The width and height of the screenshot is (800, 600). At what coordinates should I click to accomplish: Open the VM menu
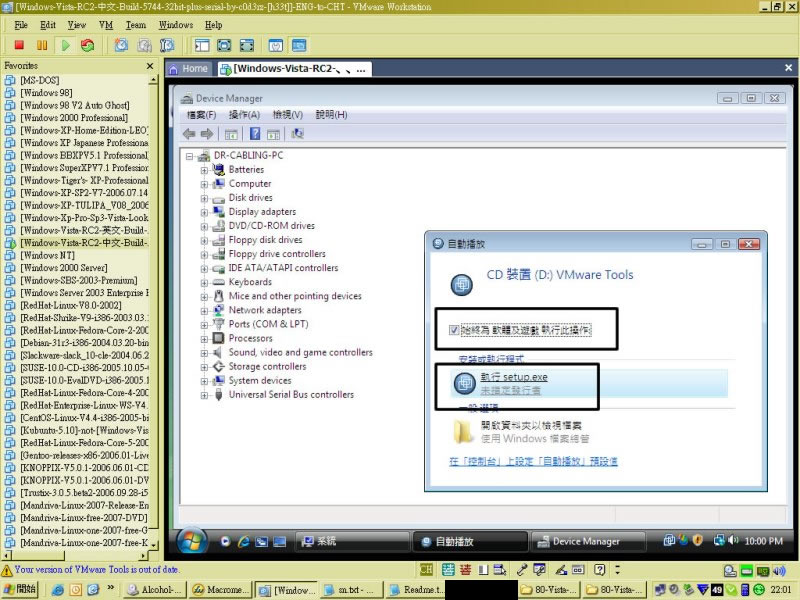[106, 25]
